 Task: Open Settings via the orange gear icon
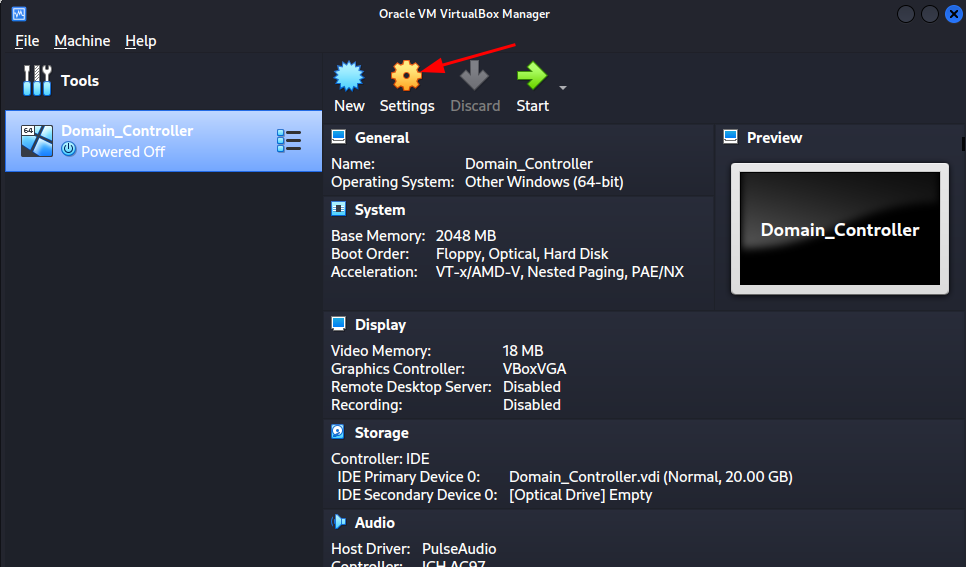[x=406, y=76]
